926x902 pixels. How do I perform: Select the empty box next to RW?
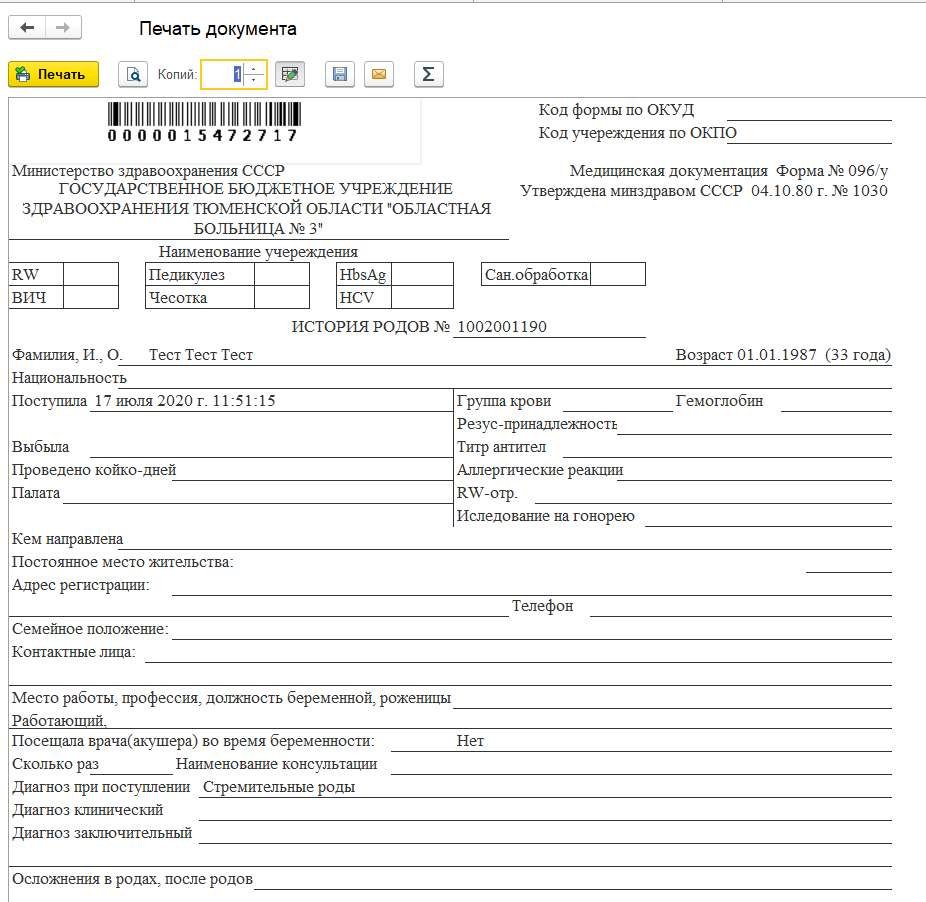point(91,275)
